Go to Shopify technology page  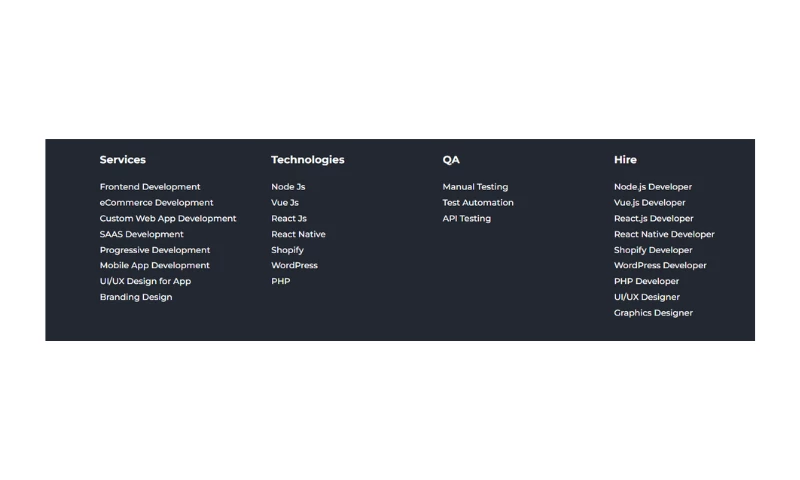pyautogui.click(x=287, y=250)
